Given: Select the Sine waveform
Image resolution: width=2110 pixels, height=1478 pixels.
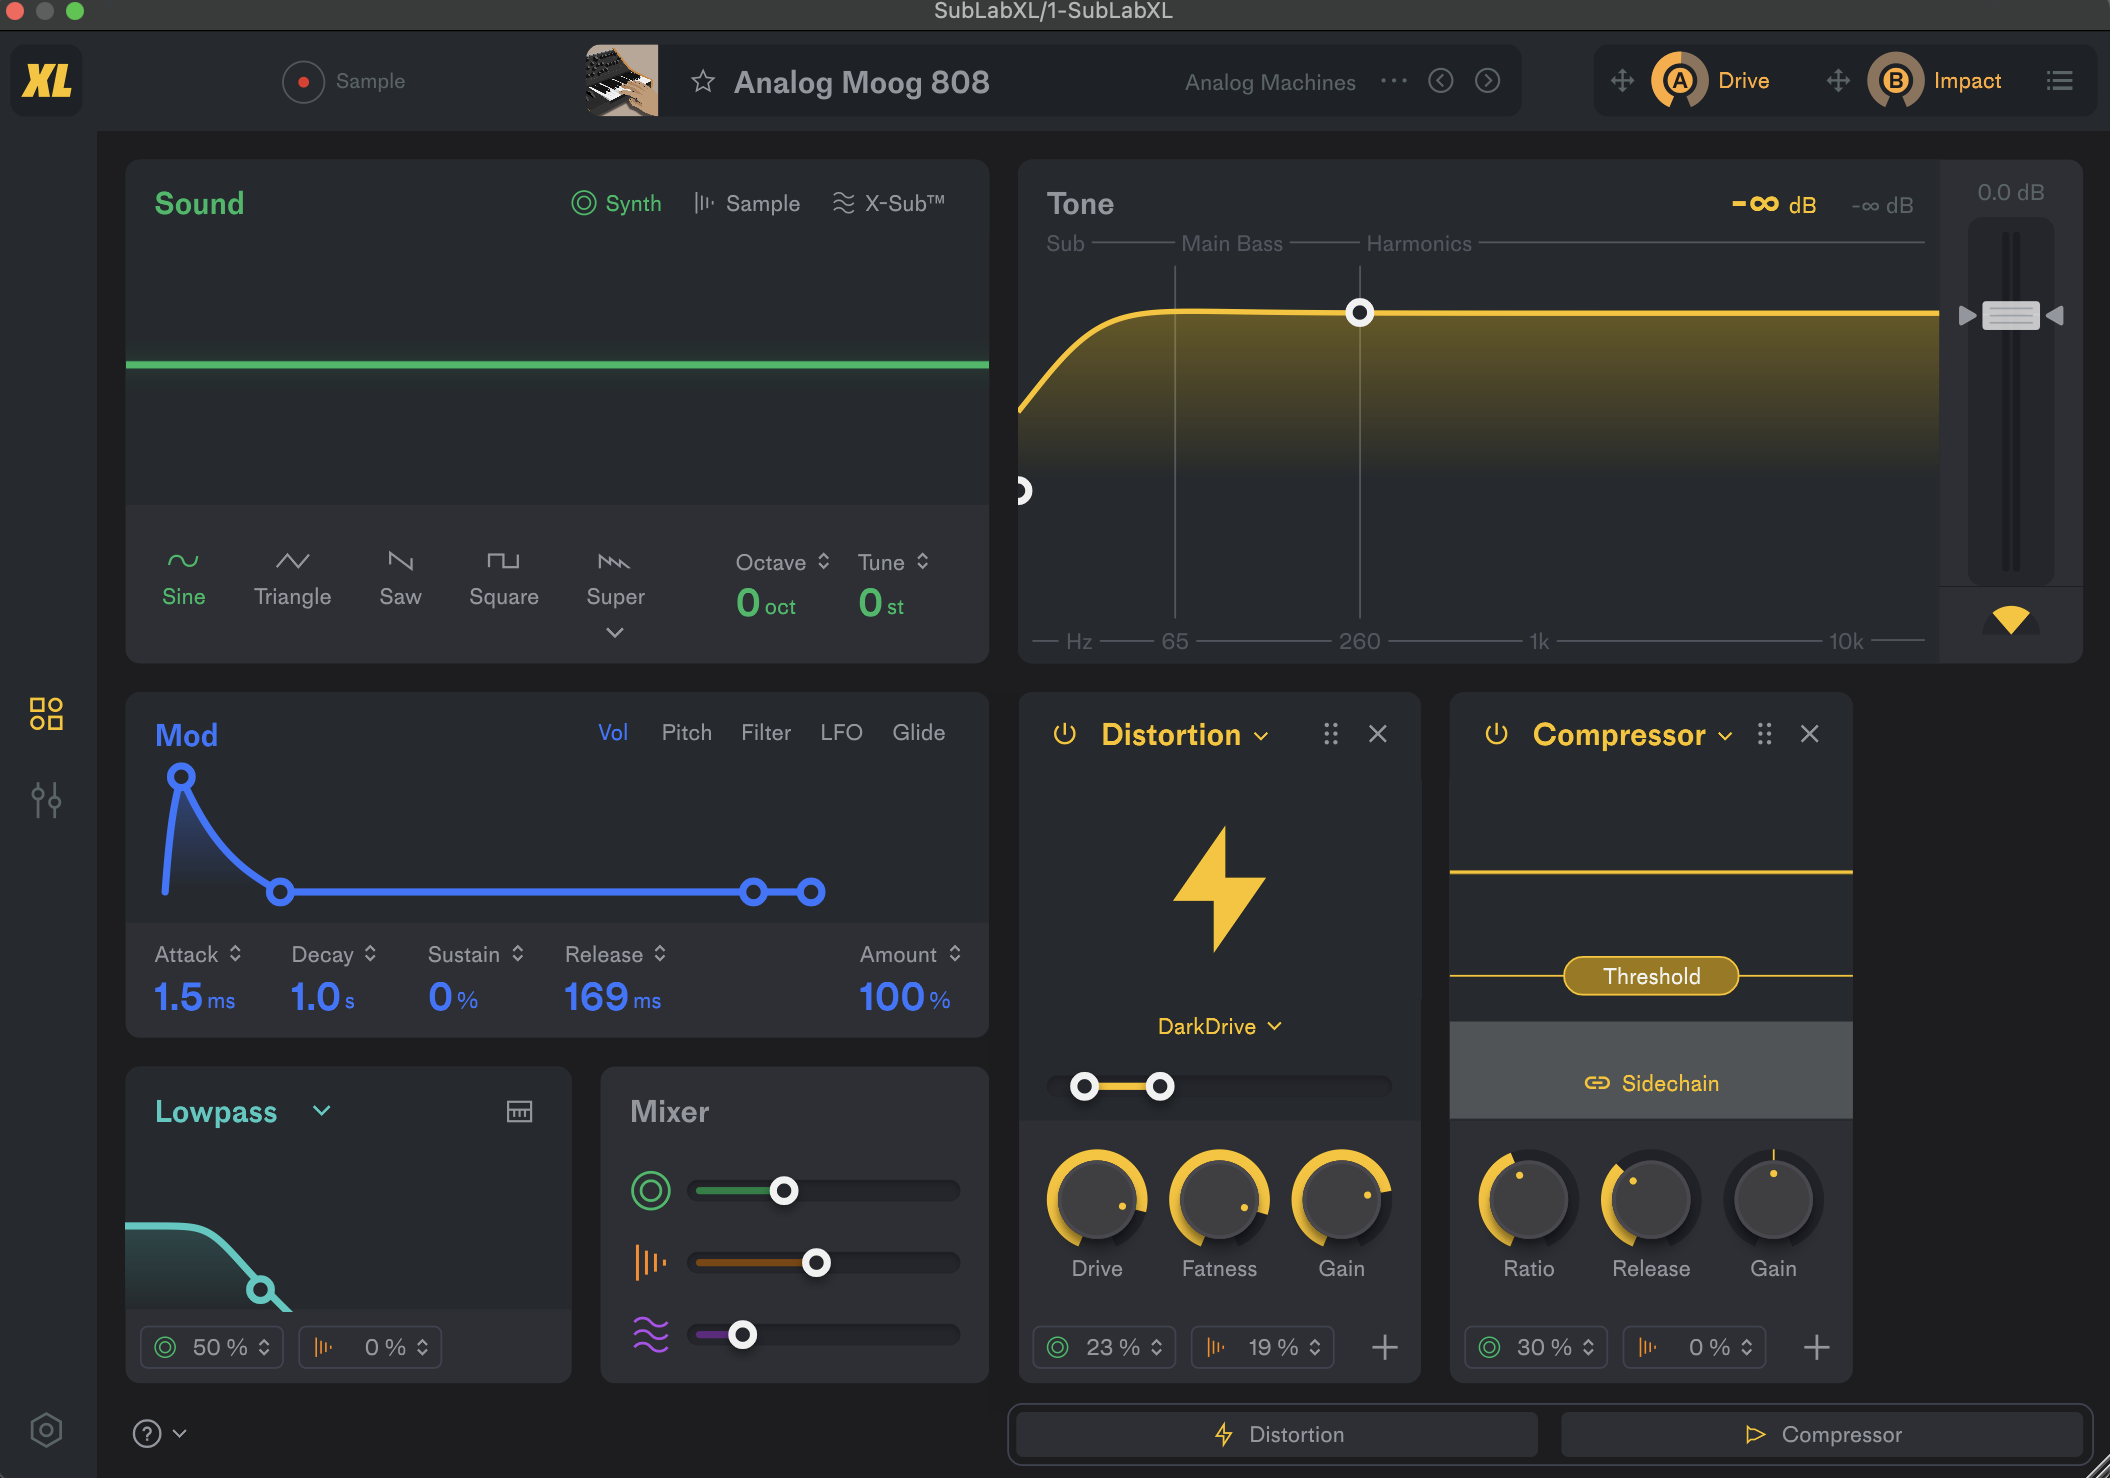Looking at the screenshot, I should click(184, 579).
